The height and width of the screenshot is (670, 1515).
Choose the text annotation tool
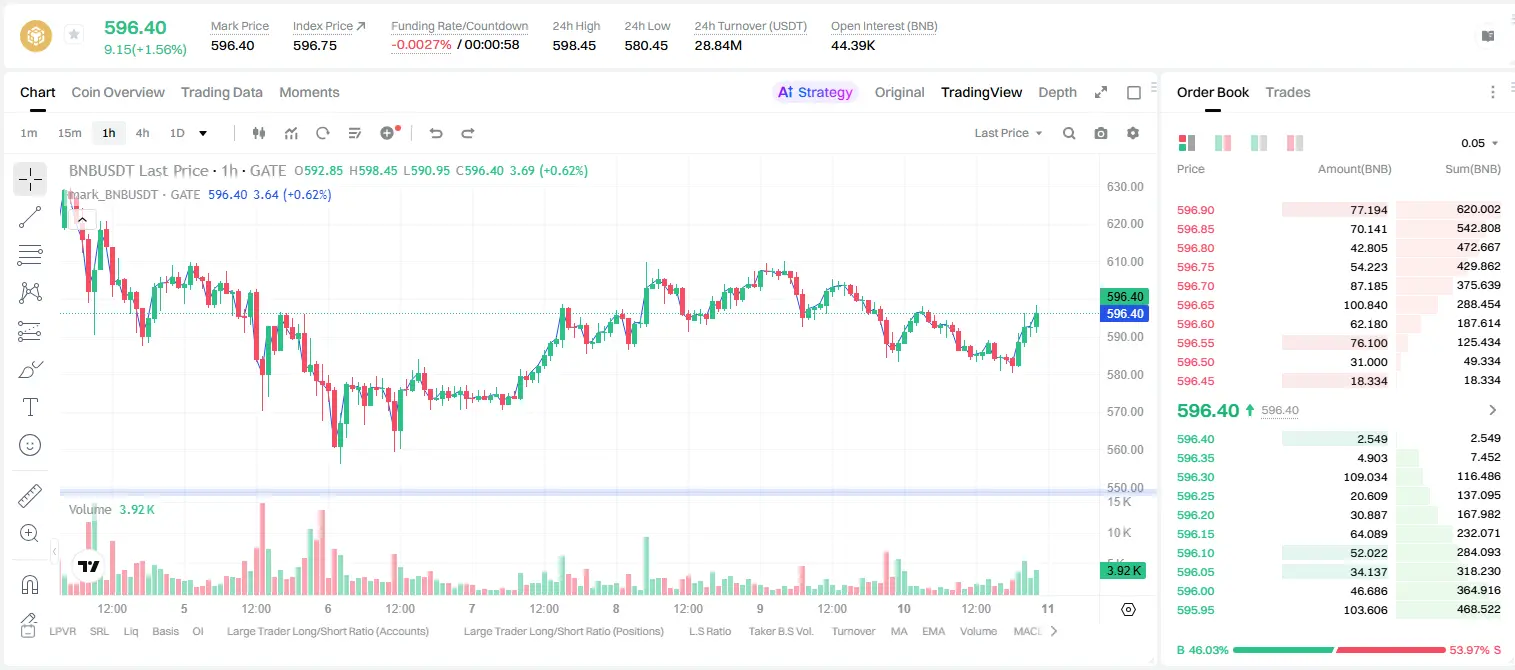pos(30,407)
